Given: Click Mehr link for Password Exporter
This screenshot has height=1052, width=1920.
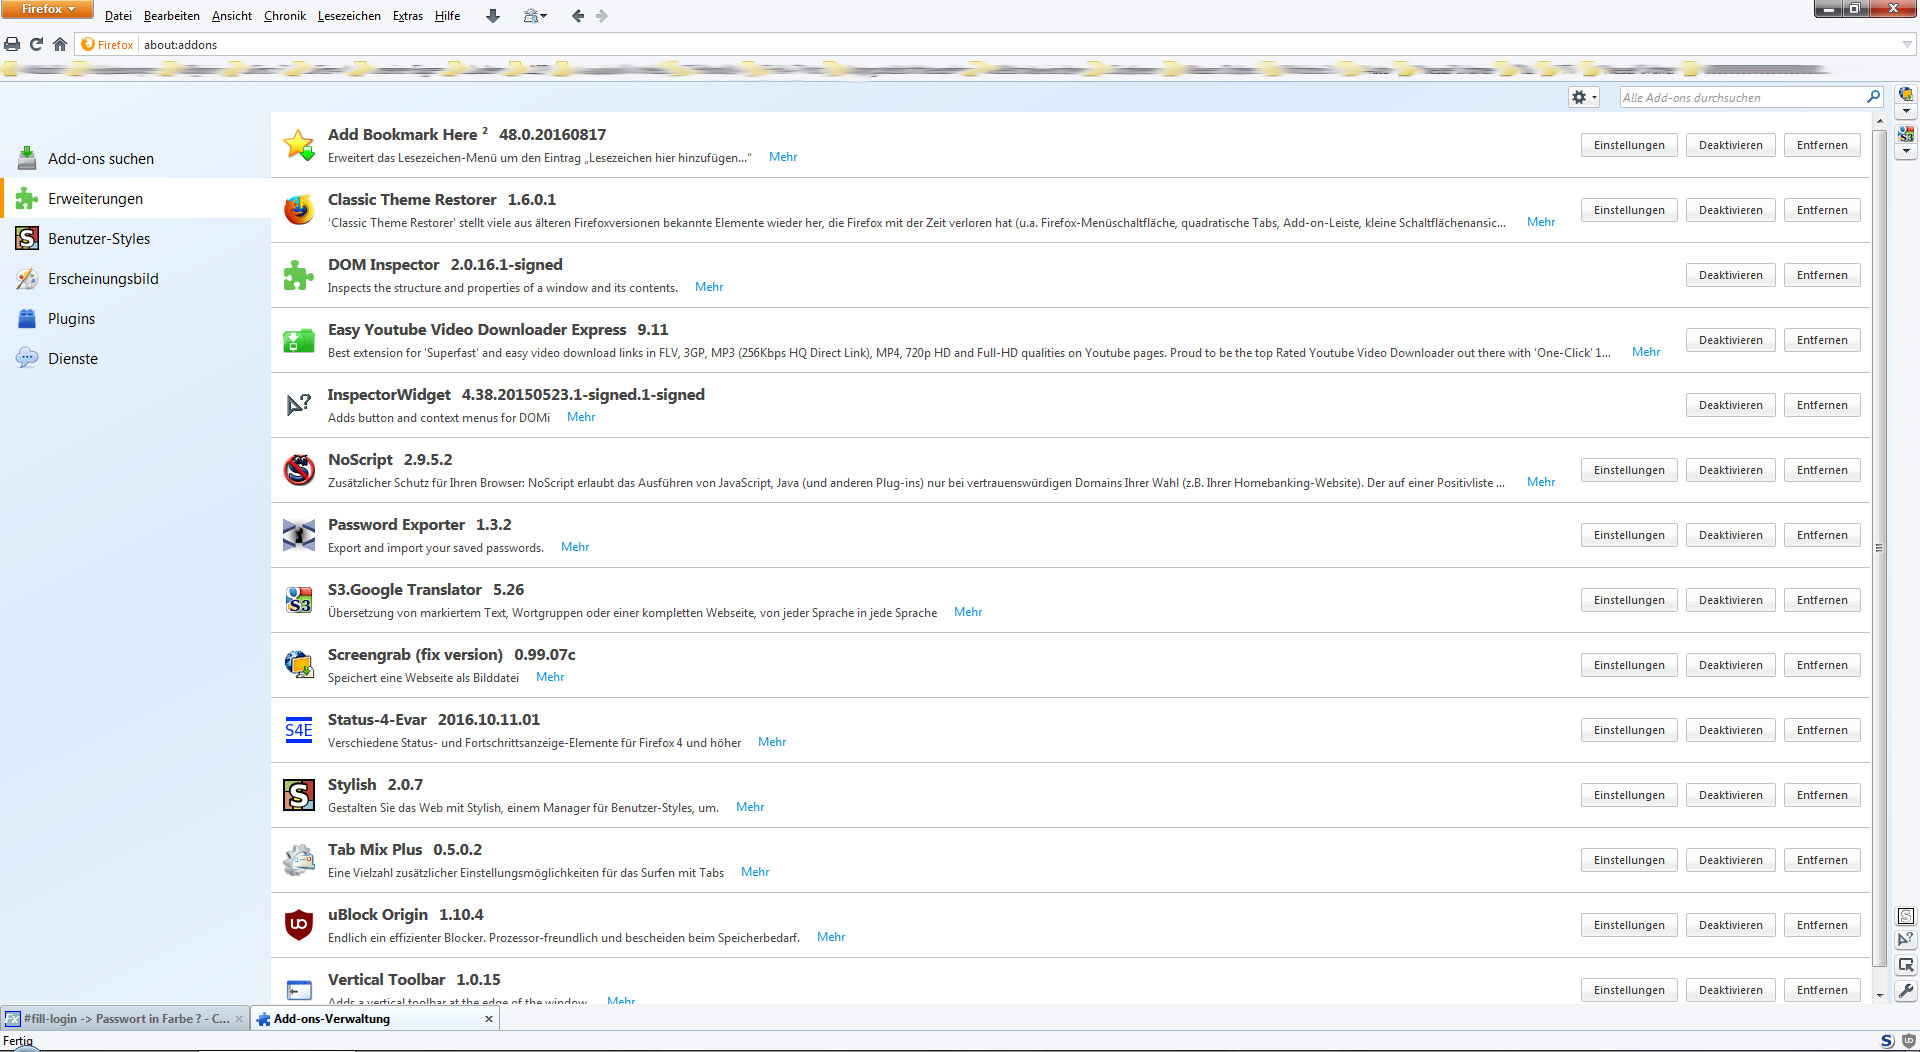Looking at the screenshot, I should point(574,547).
